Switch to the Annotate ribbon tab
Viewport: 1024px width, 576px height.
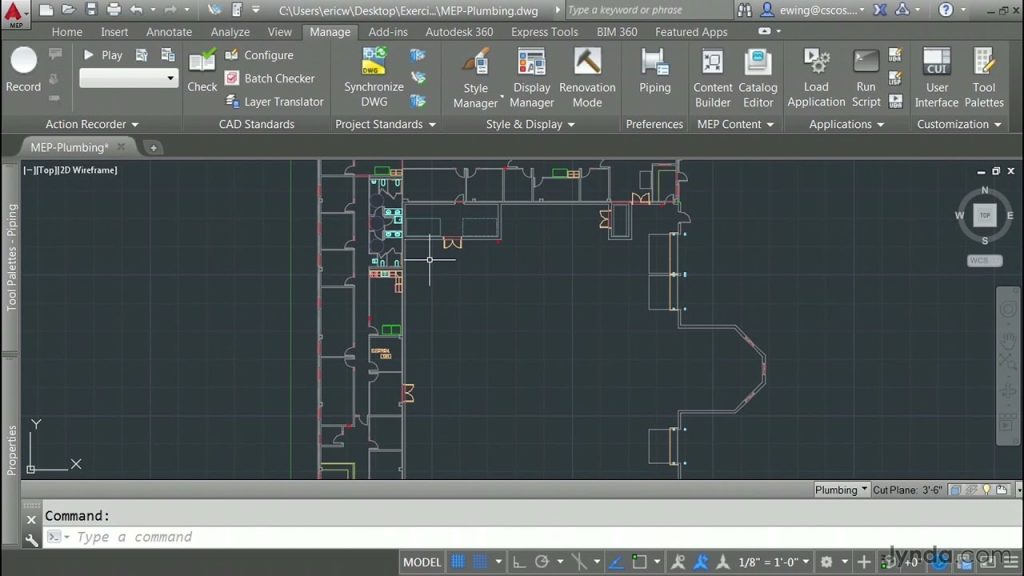coord(168,31)
